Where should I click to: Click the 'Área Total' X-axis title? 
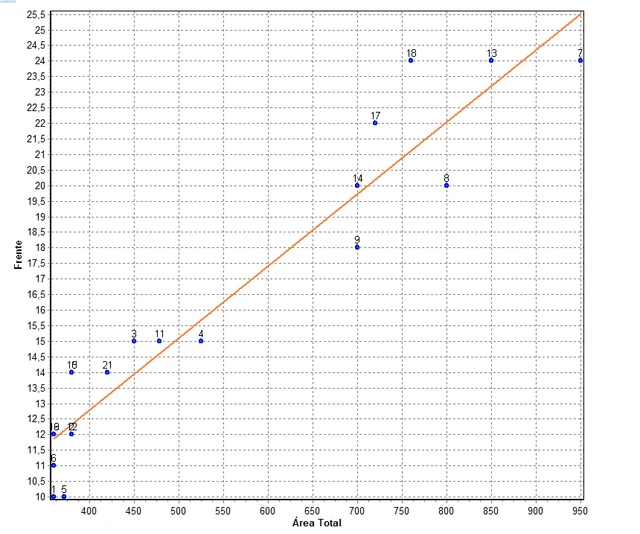click(x=315, y=523)
